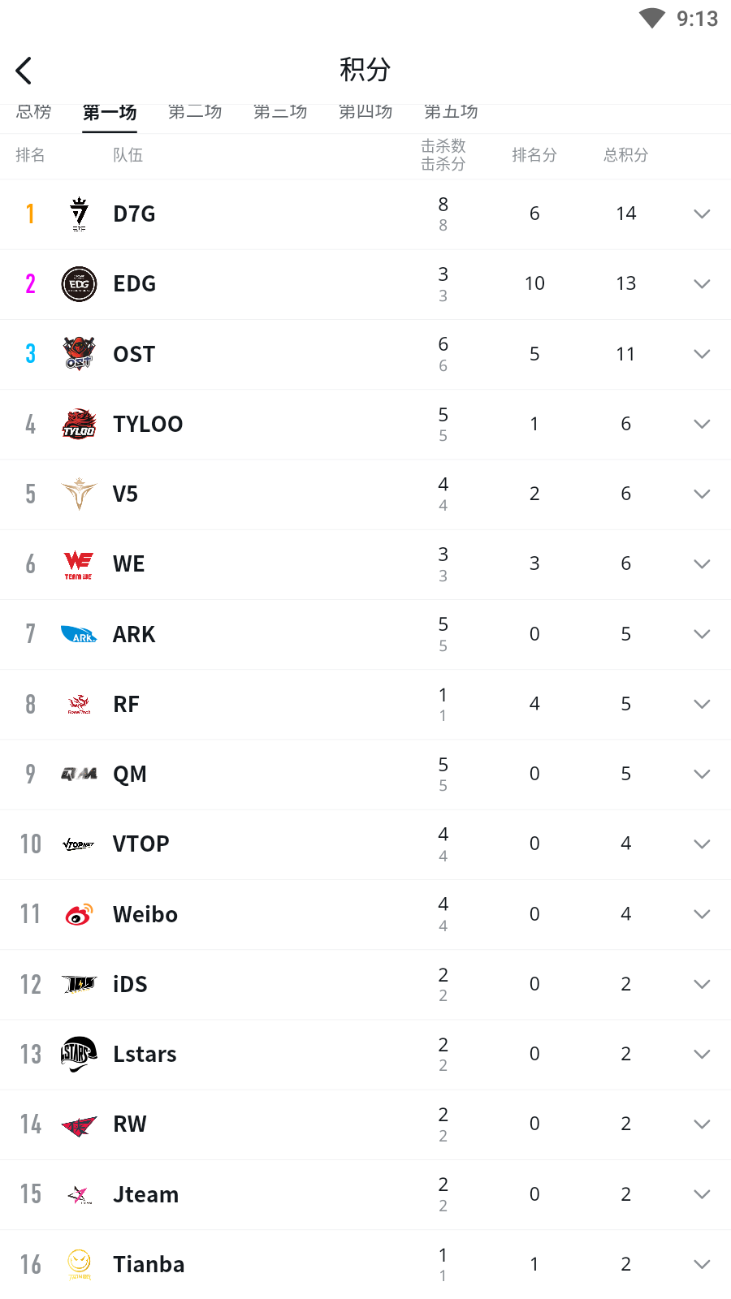This screenshot has width=731, height=1299.
Task: Tap the Team WE logo
Action: pyautogui.click(x=79, y=564)
